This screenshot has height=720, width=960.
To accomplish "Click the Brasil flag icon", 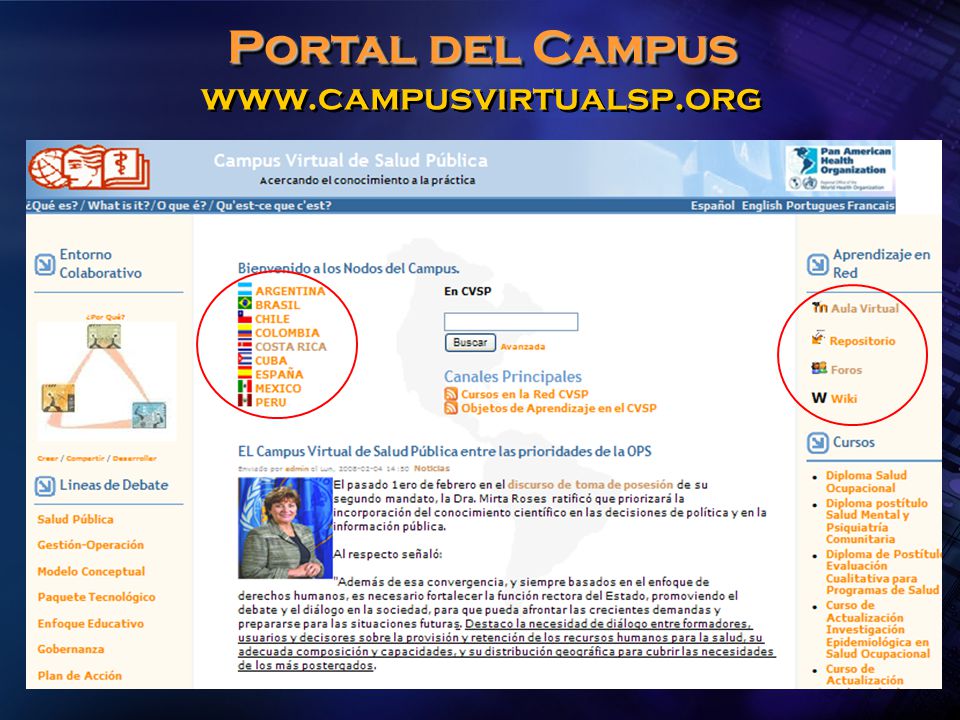I will (245, 304).
